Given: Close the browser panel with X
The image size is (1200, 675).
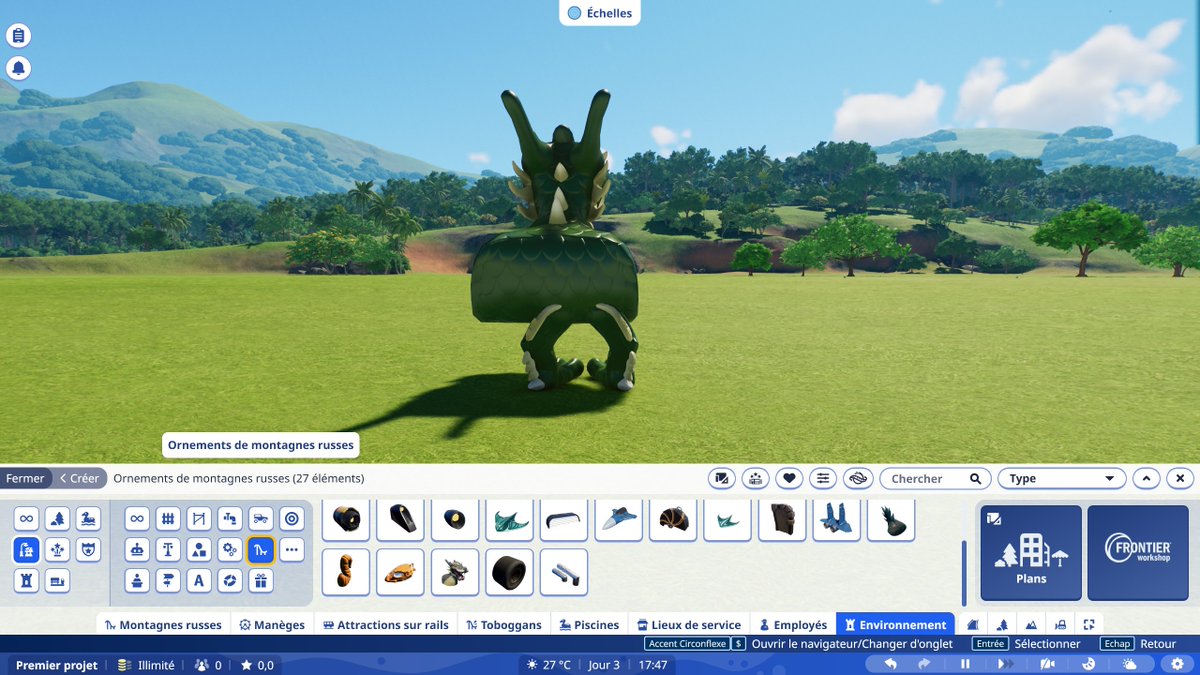Looking at the screenshot, I should tap(1180, 479).
